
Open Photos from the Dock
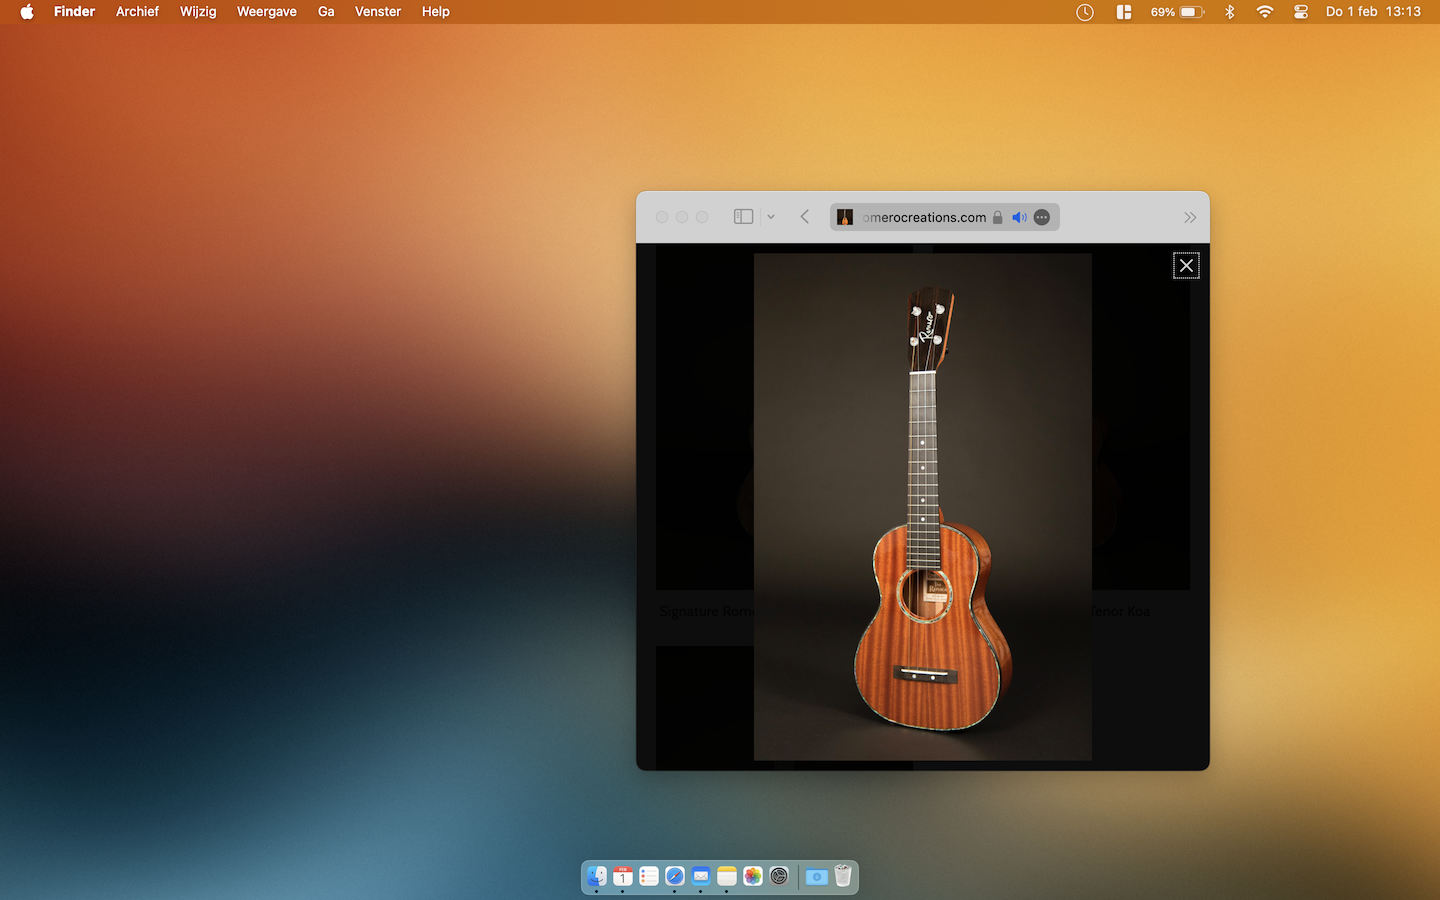[x=753, y=876]
